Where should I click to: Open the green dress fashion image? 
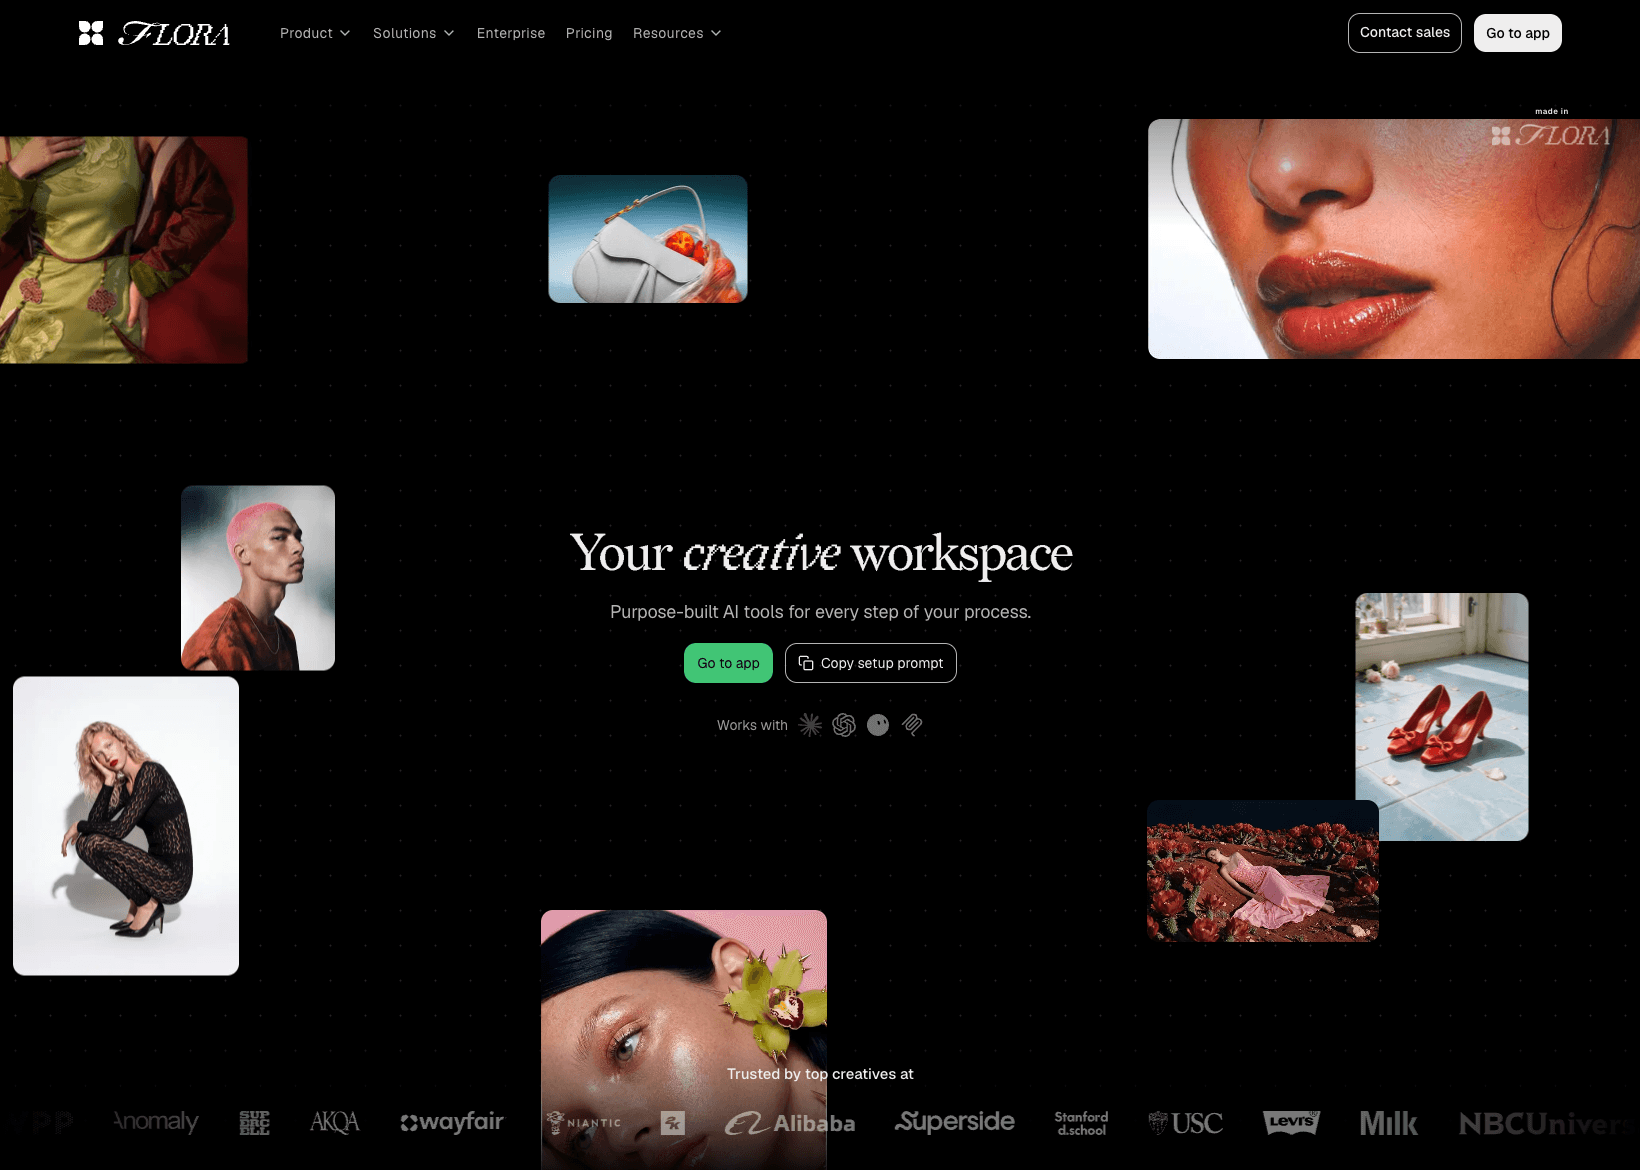tap(124, 250)
